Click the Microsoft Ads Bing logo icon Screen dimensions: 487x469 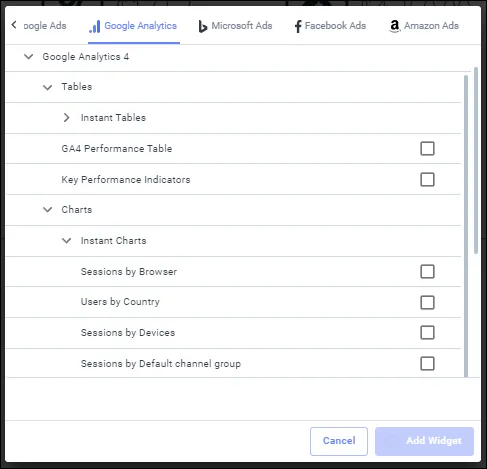pos(202,26)
